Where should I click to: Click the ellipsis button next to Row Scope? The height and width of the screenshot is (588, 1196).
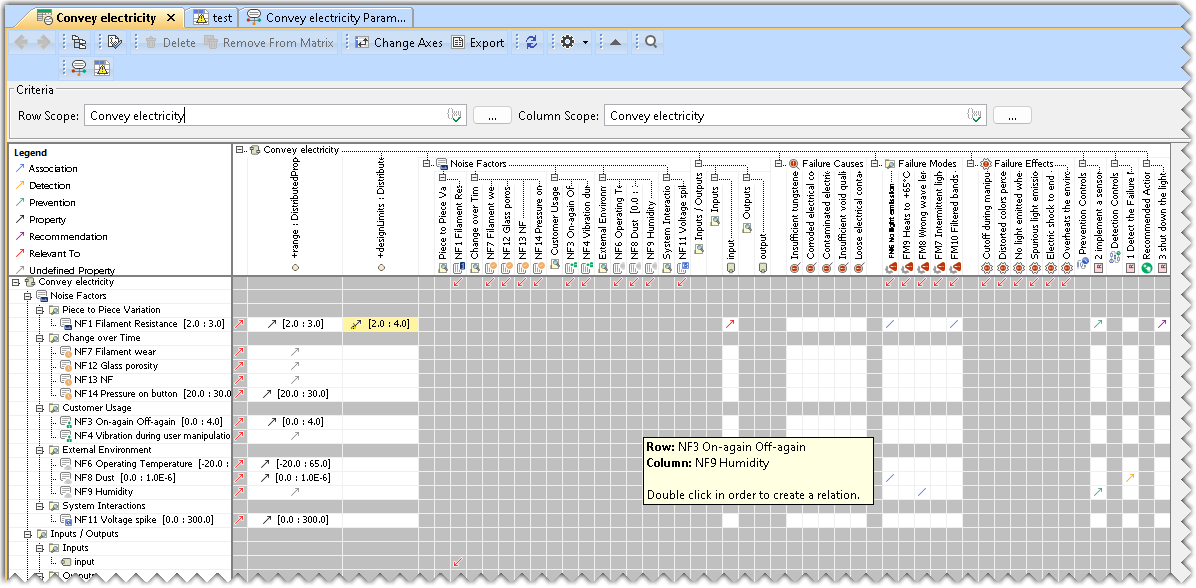point(492,116)
